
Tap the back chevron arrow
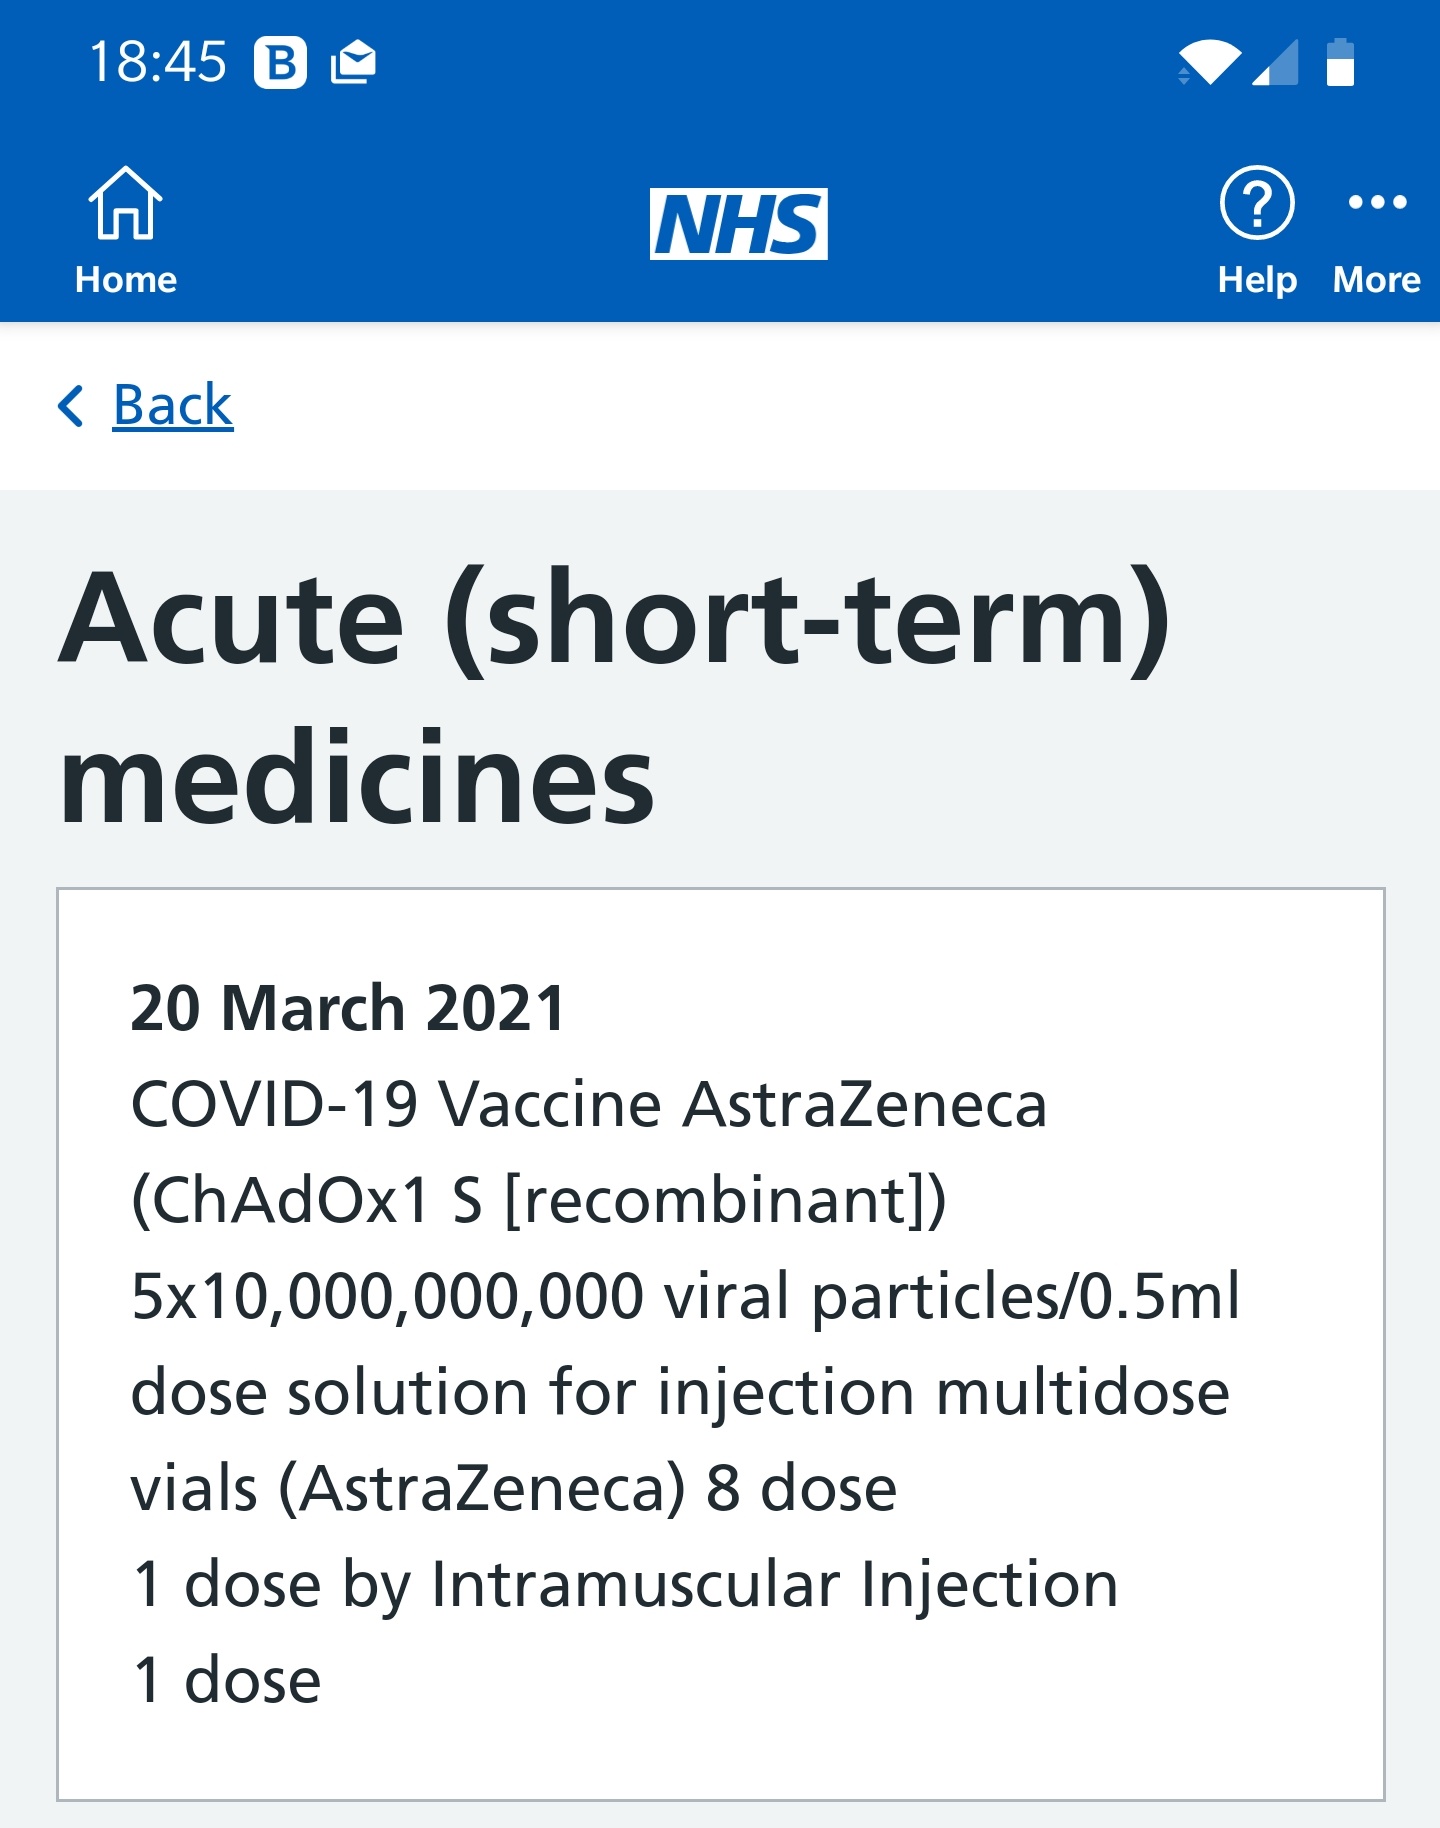(x=71, y=405)
